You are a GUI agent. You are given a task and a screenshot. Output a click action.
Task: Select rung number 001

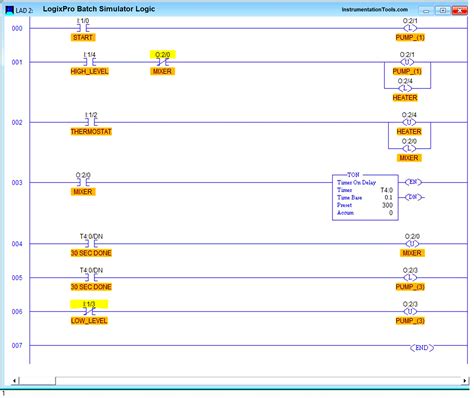(x=17, y=62)
